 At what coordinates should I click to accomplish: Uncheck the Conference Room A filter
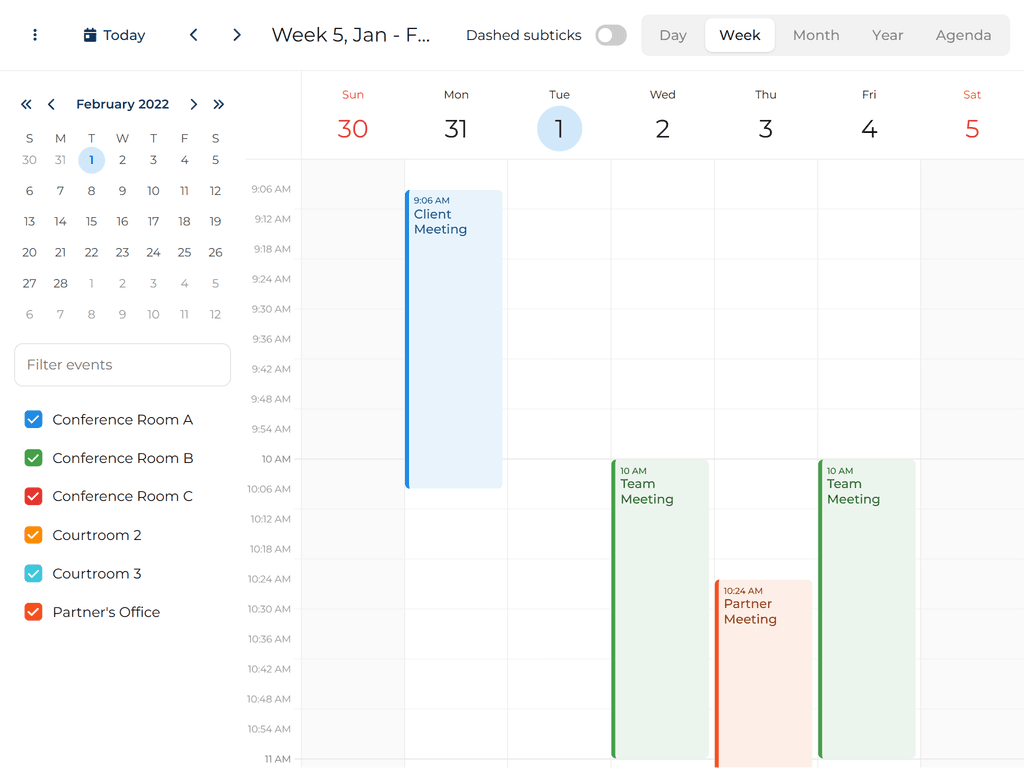point(33,419)
